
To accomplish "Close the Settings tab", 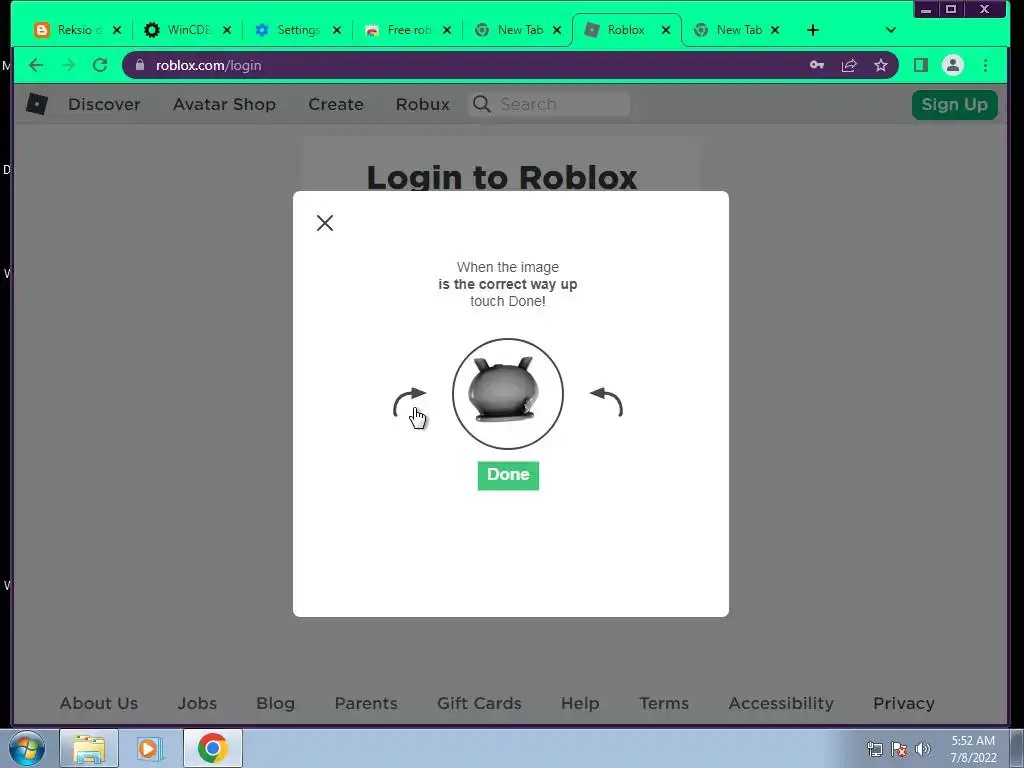I will pyautogui.click(x=337, y=30).
